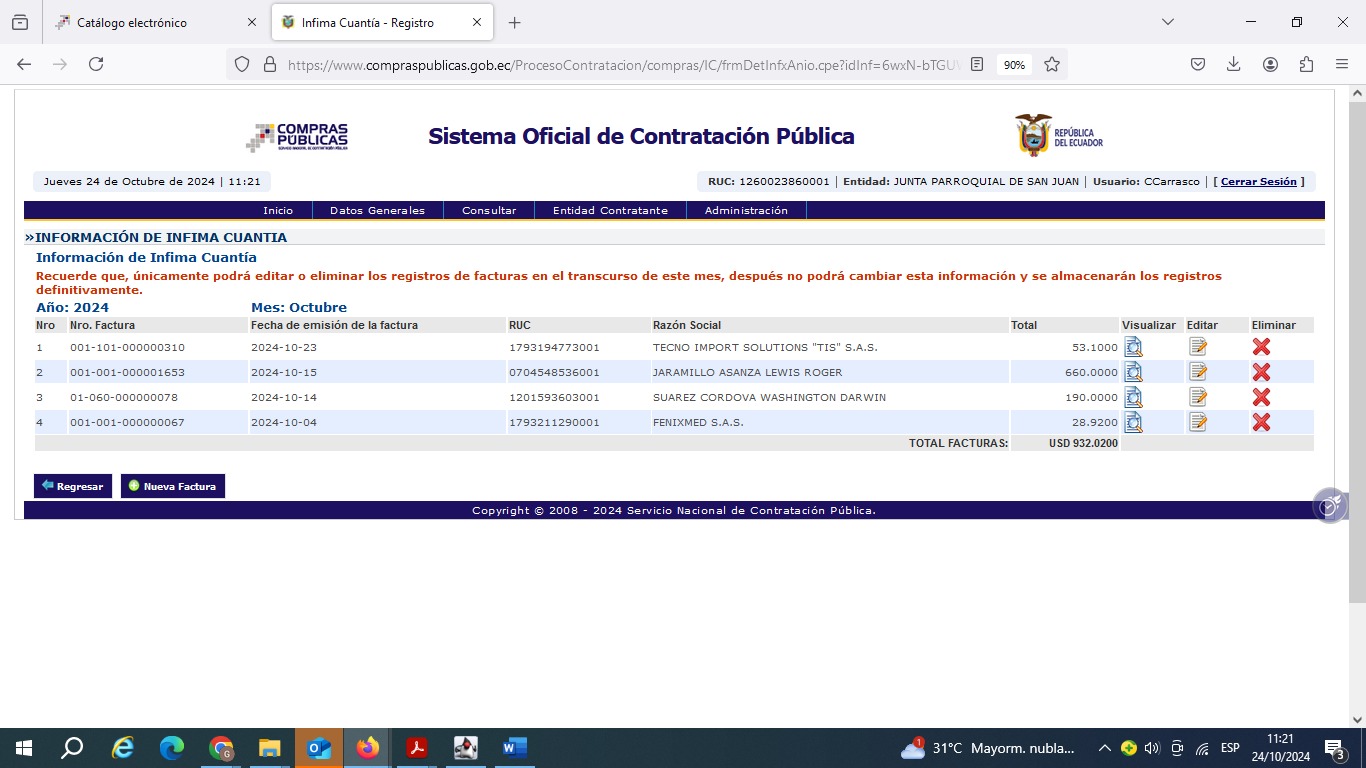This screenshot has height=768, width=1366.
Task: Click the browser address bar URL
Action: pyautogui.click(x=620, y=64)
